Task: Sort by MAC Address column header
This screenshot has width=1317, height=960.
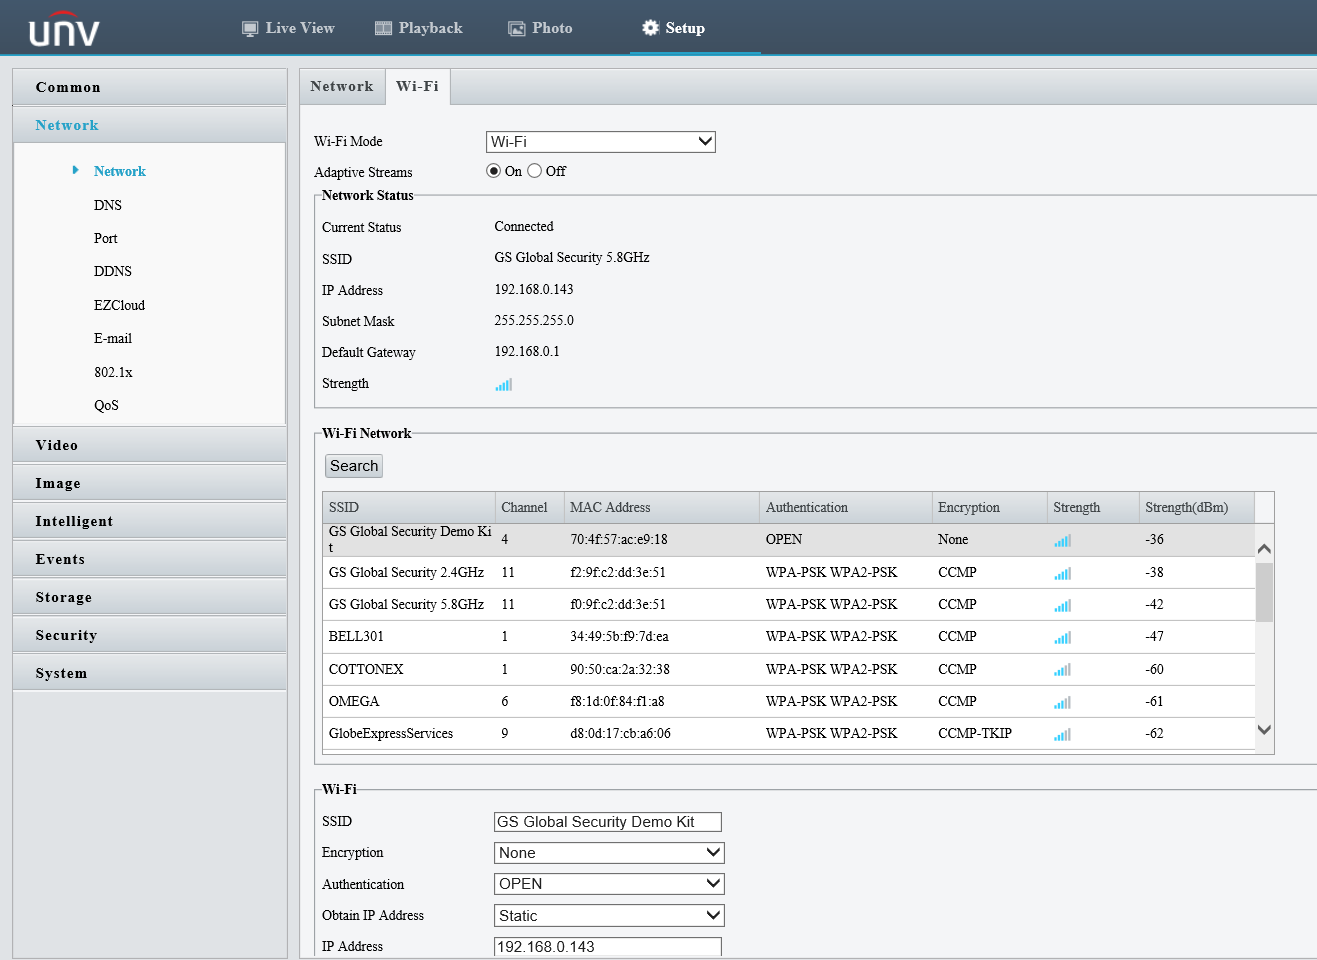Action: [x=662, y=508]
